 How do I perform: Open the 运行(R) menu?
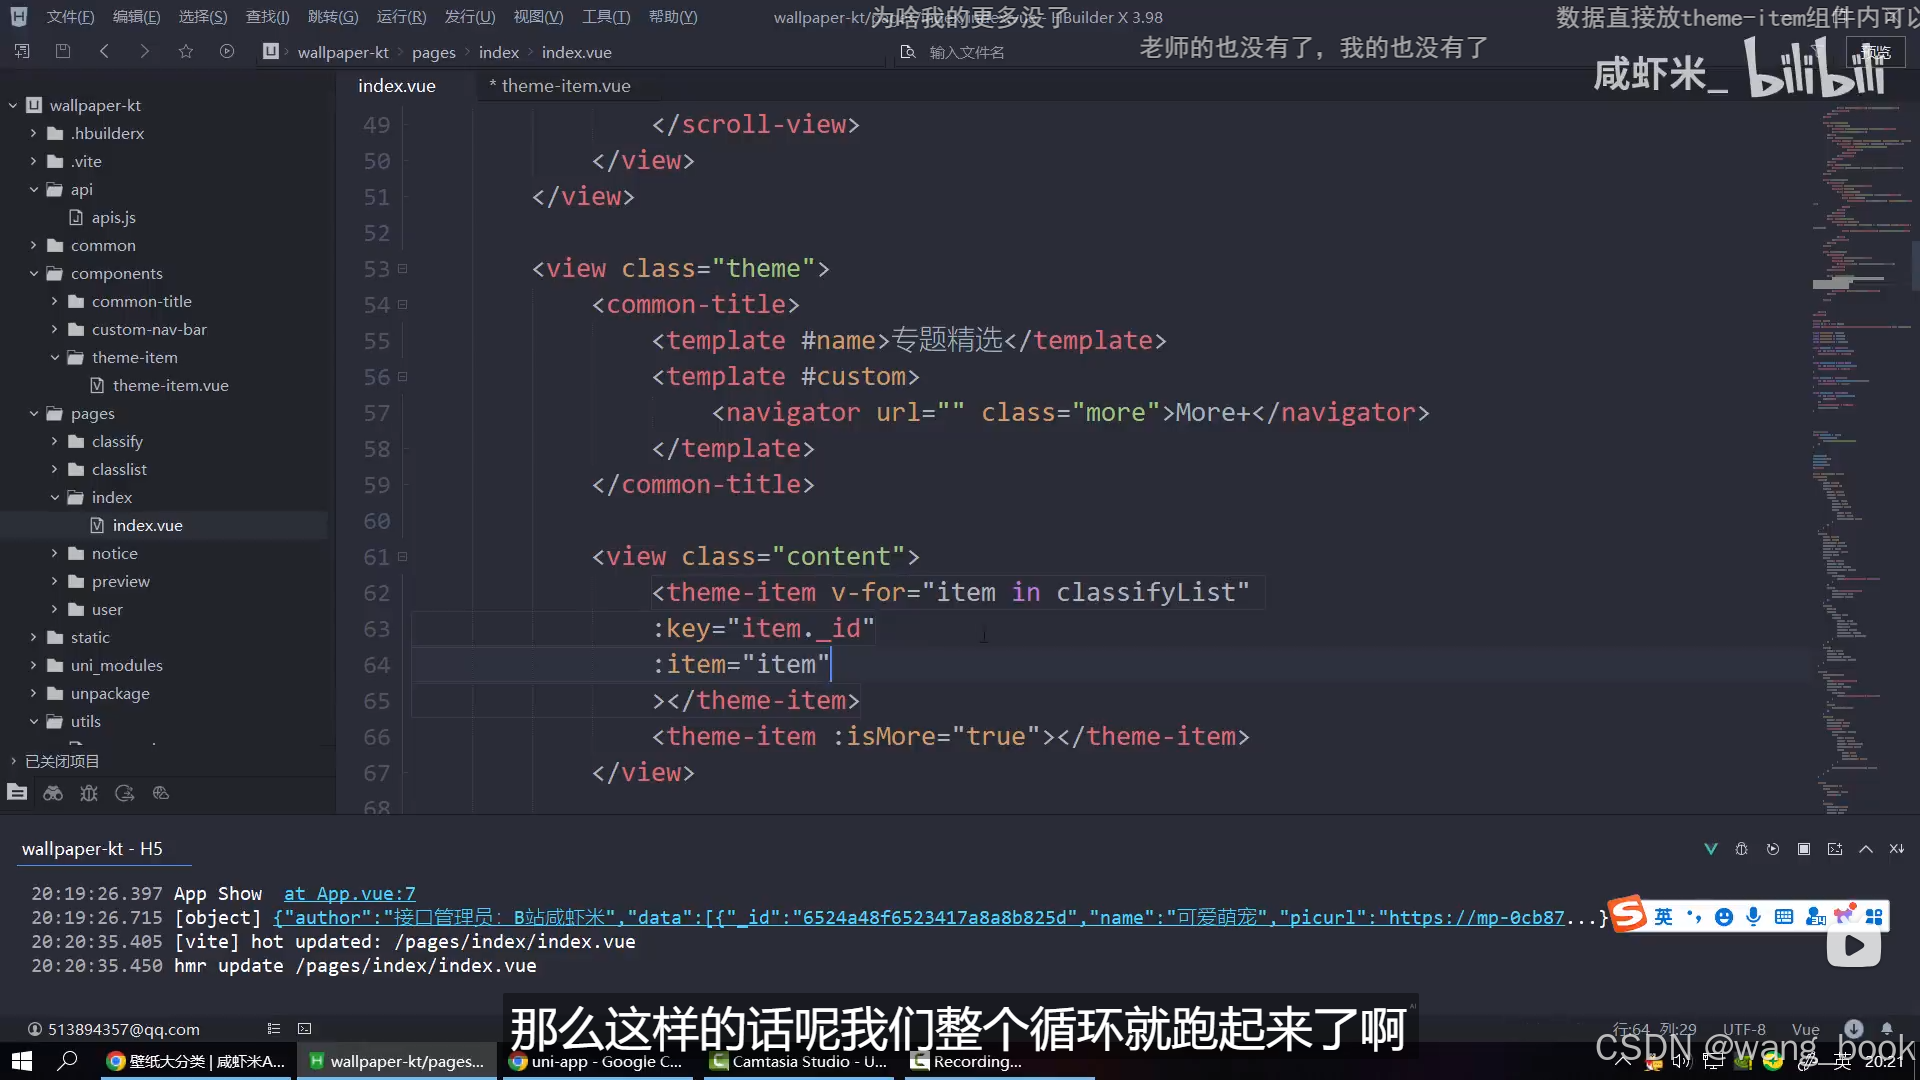[401, 17]
